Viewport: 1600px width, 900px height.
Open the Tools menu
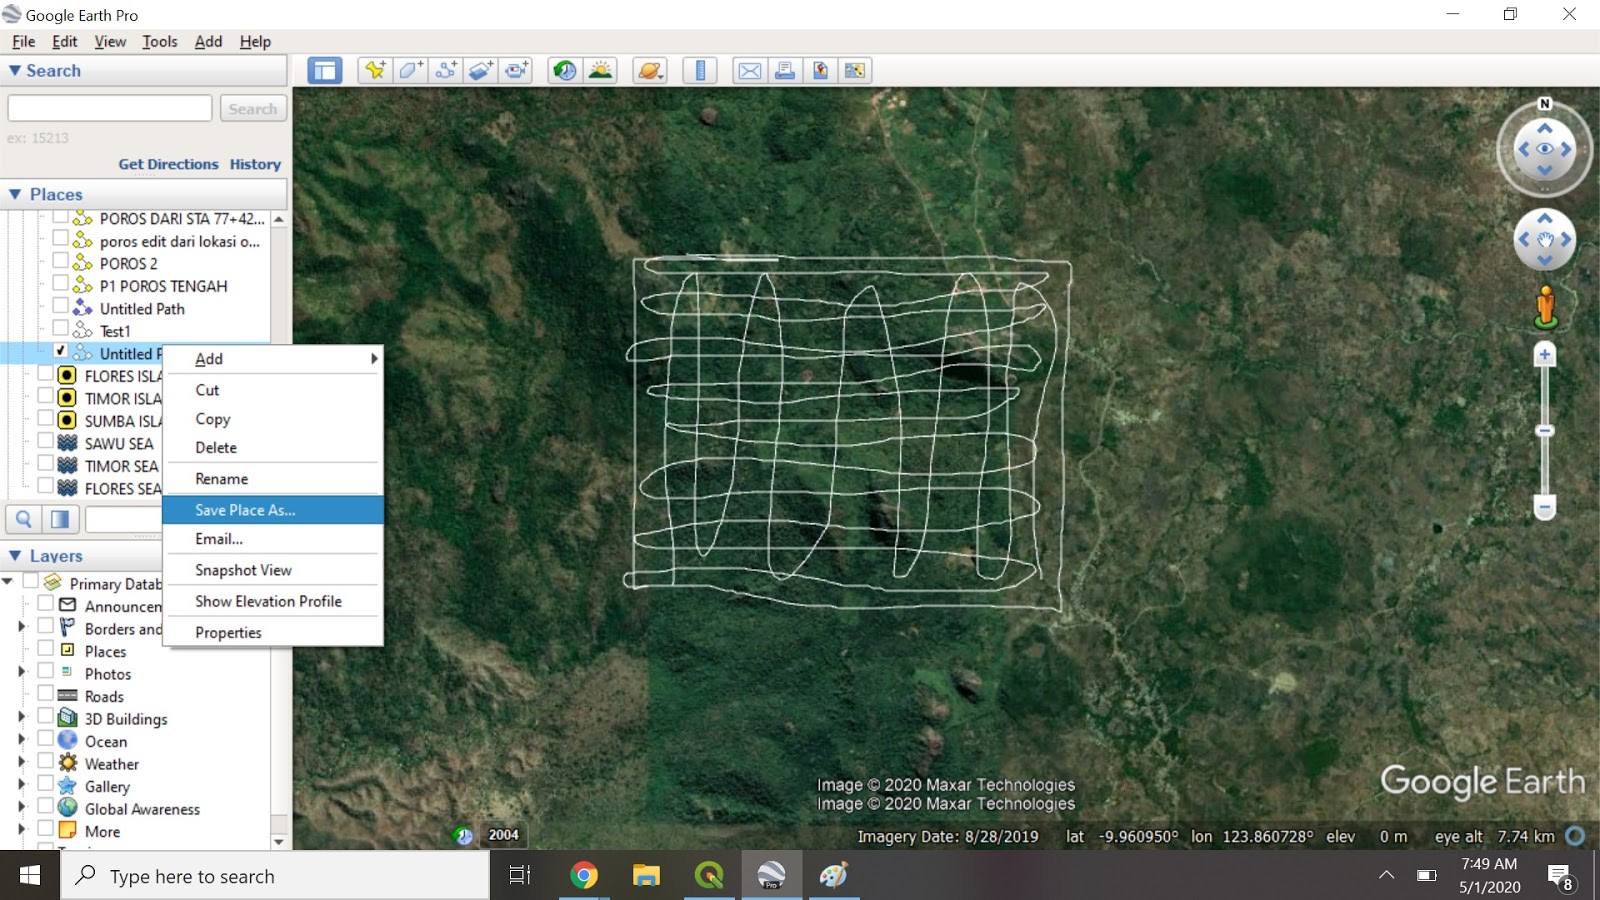[159, 41]
